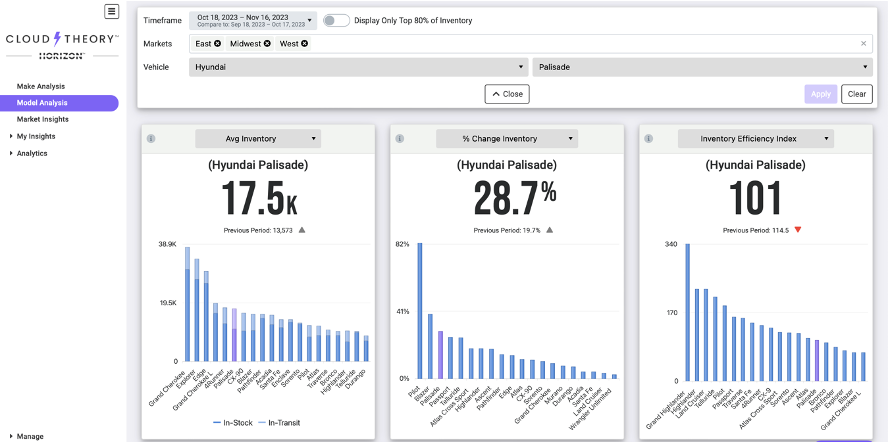Open the hamburger menu icon

112,11
